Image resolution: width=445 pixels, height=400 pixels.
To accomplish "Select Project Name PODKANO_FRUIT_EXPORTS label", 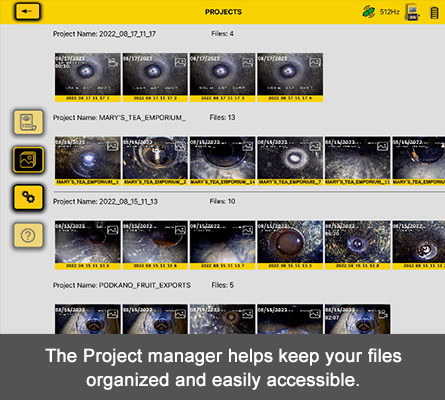I will [x=122, y=285].
